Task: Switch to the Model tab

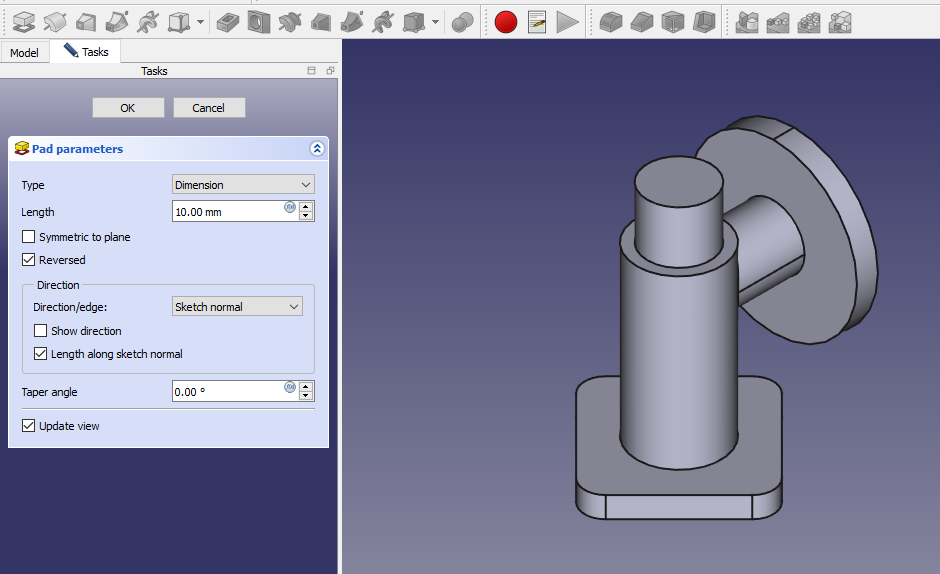Action: pos(24,52)
